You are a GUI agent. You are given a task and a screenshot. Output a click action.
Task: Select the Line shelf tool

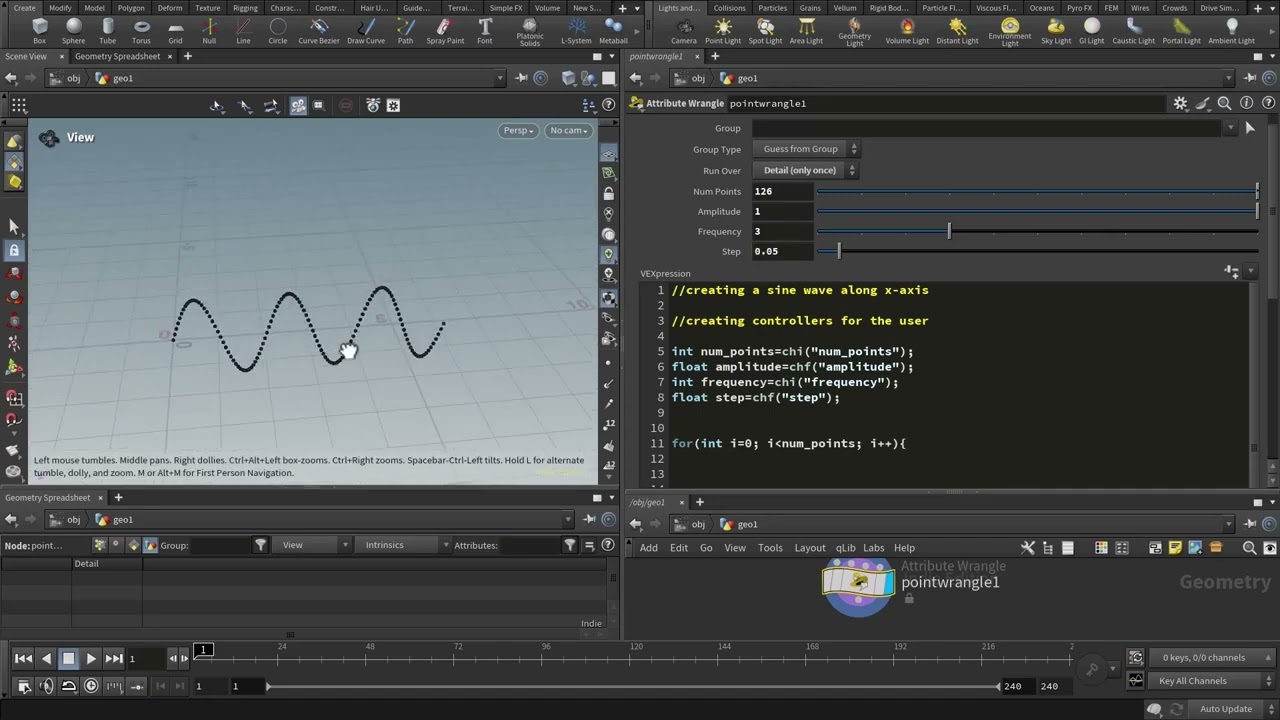243,31
